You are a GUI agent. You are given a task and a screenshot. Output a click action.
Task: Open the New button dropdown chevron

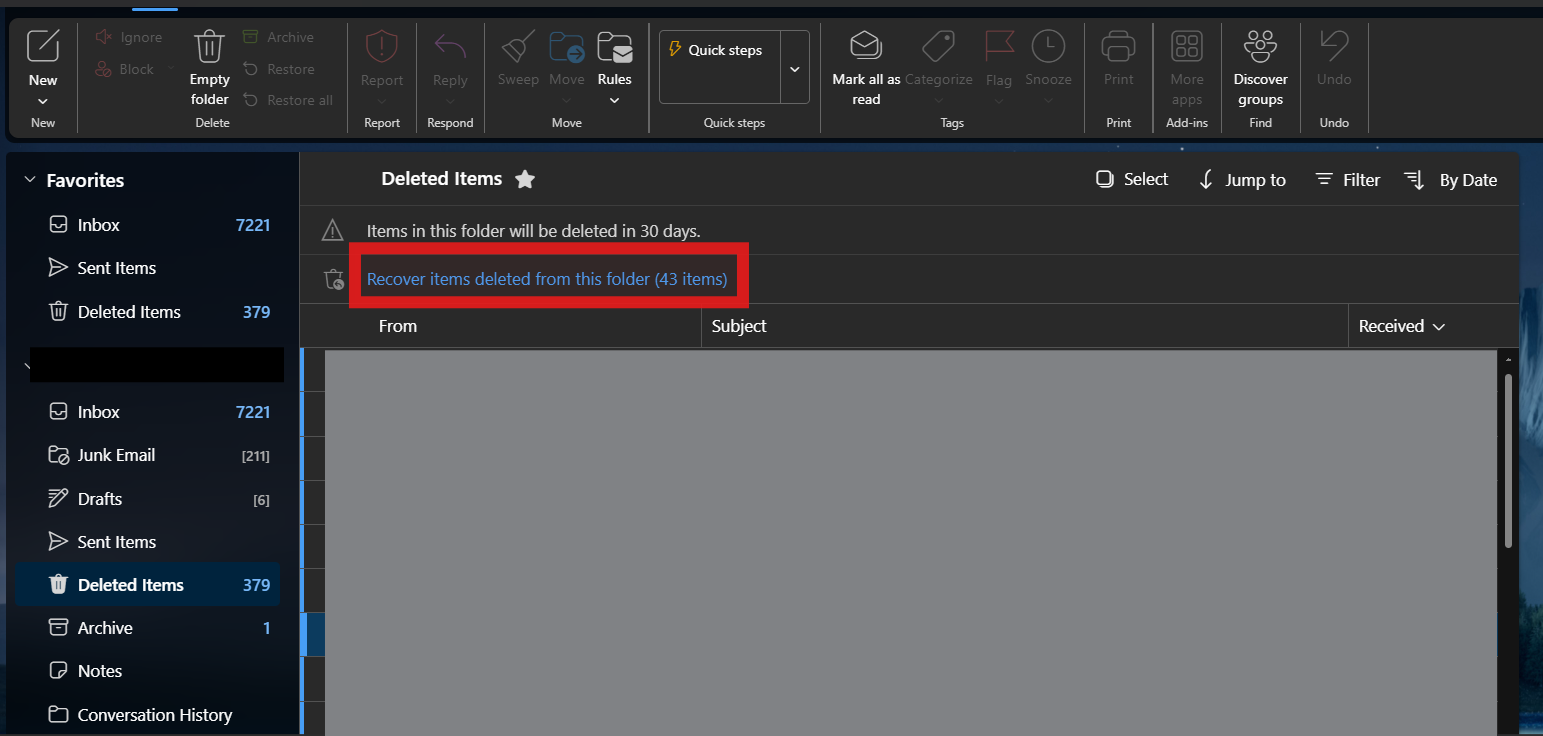(x=43, y=101)
